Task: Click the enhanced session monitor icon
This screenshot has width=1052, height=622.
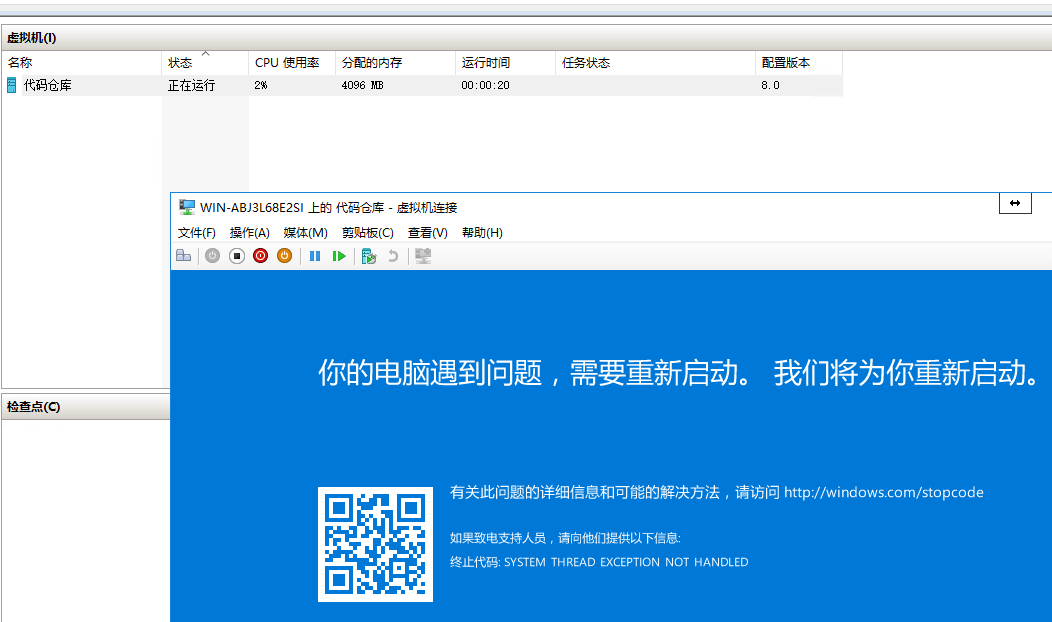Action: pos(423,256)
